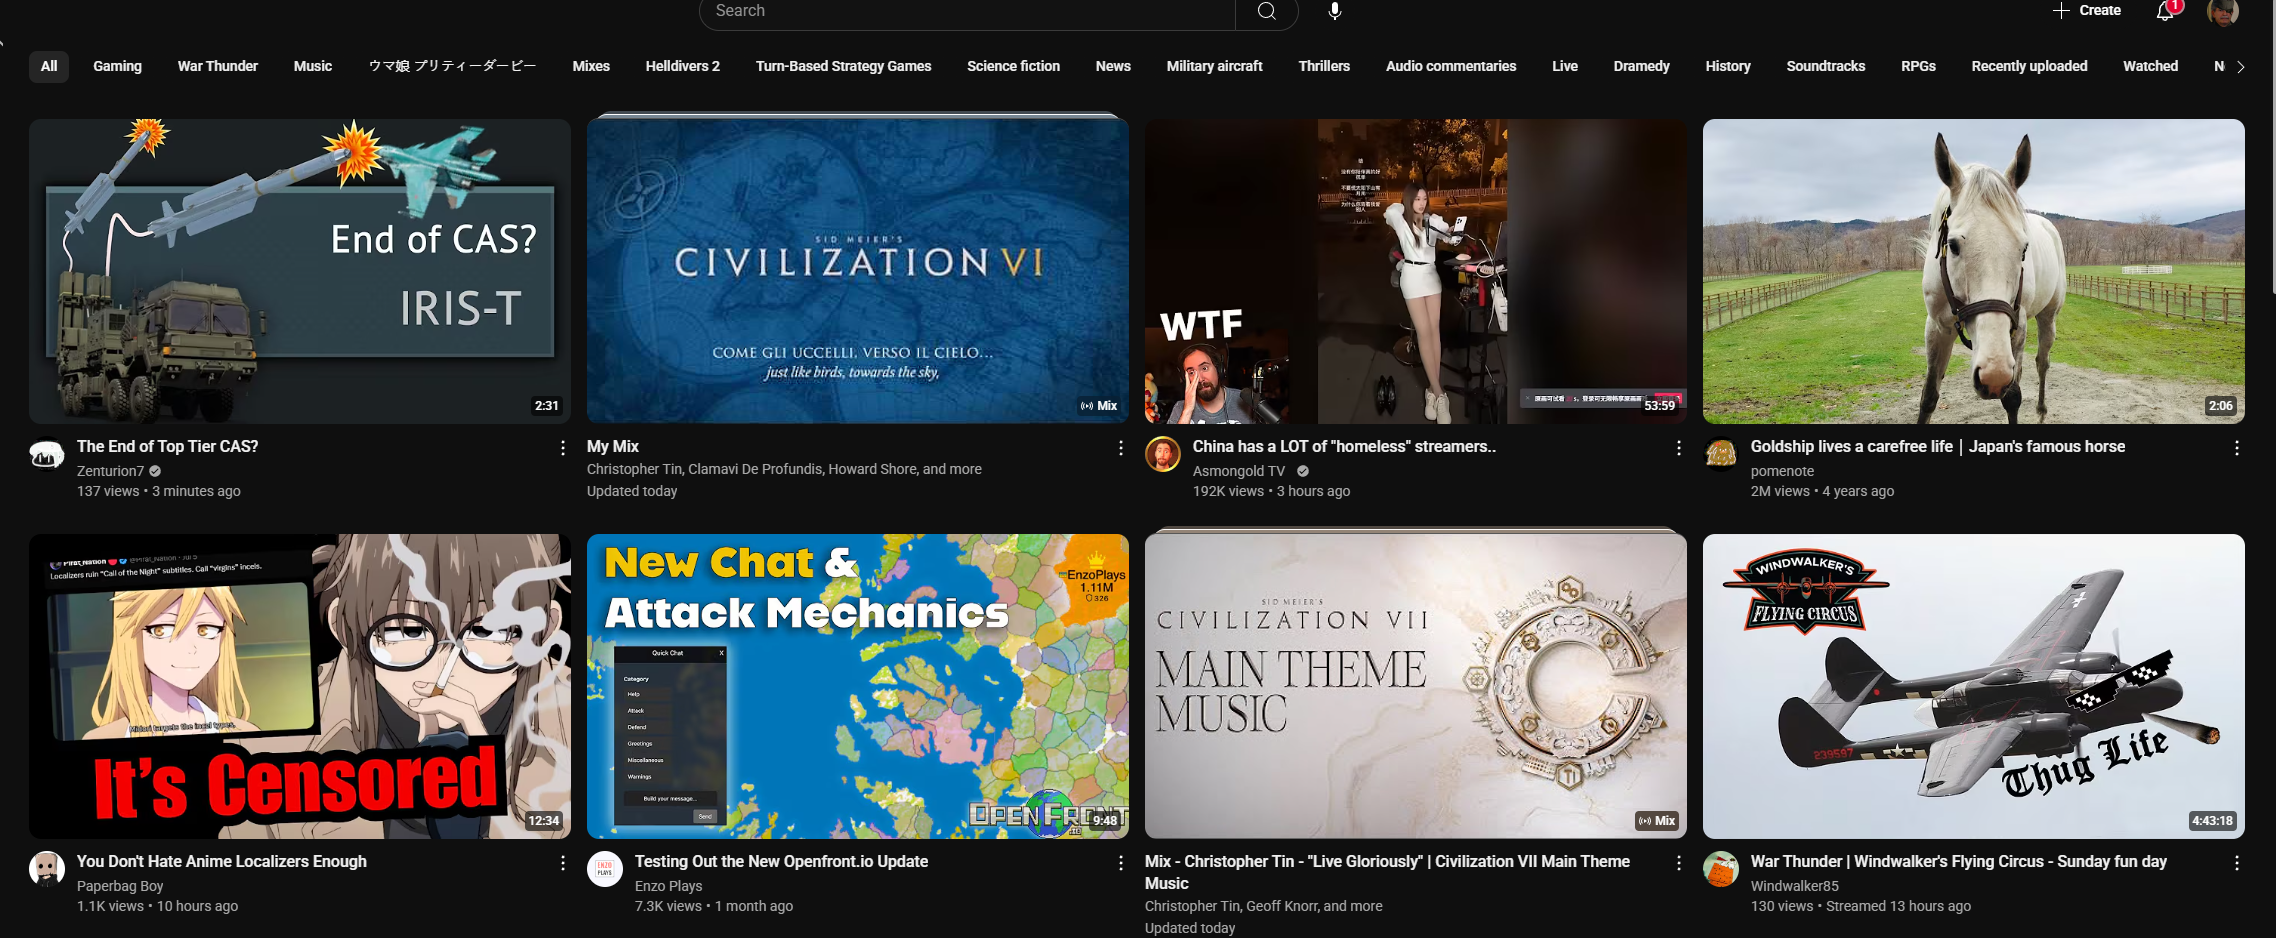Image resolution: width=2276 pixels, height=938 pixels.
Task: Open the notifications bell
Action: pyautogui.click(x=2165, y=11)
